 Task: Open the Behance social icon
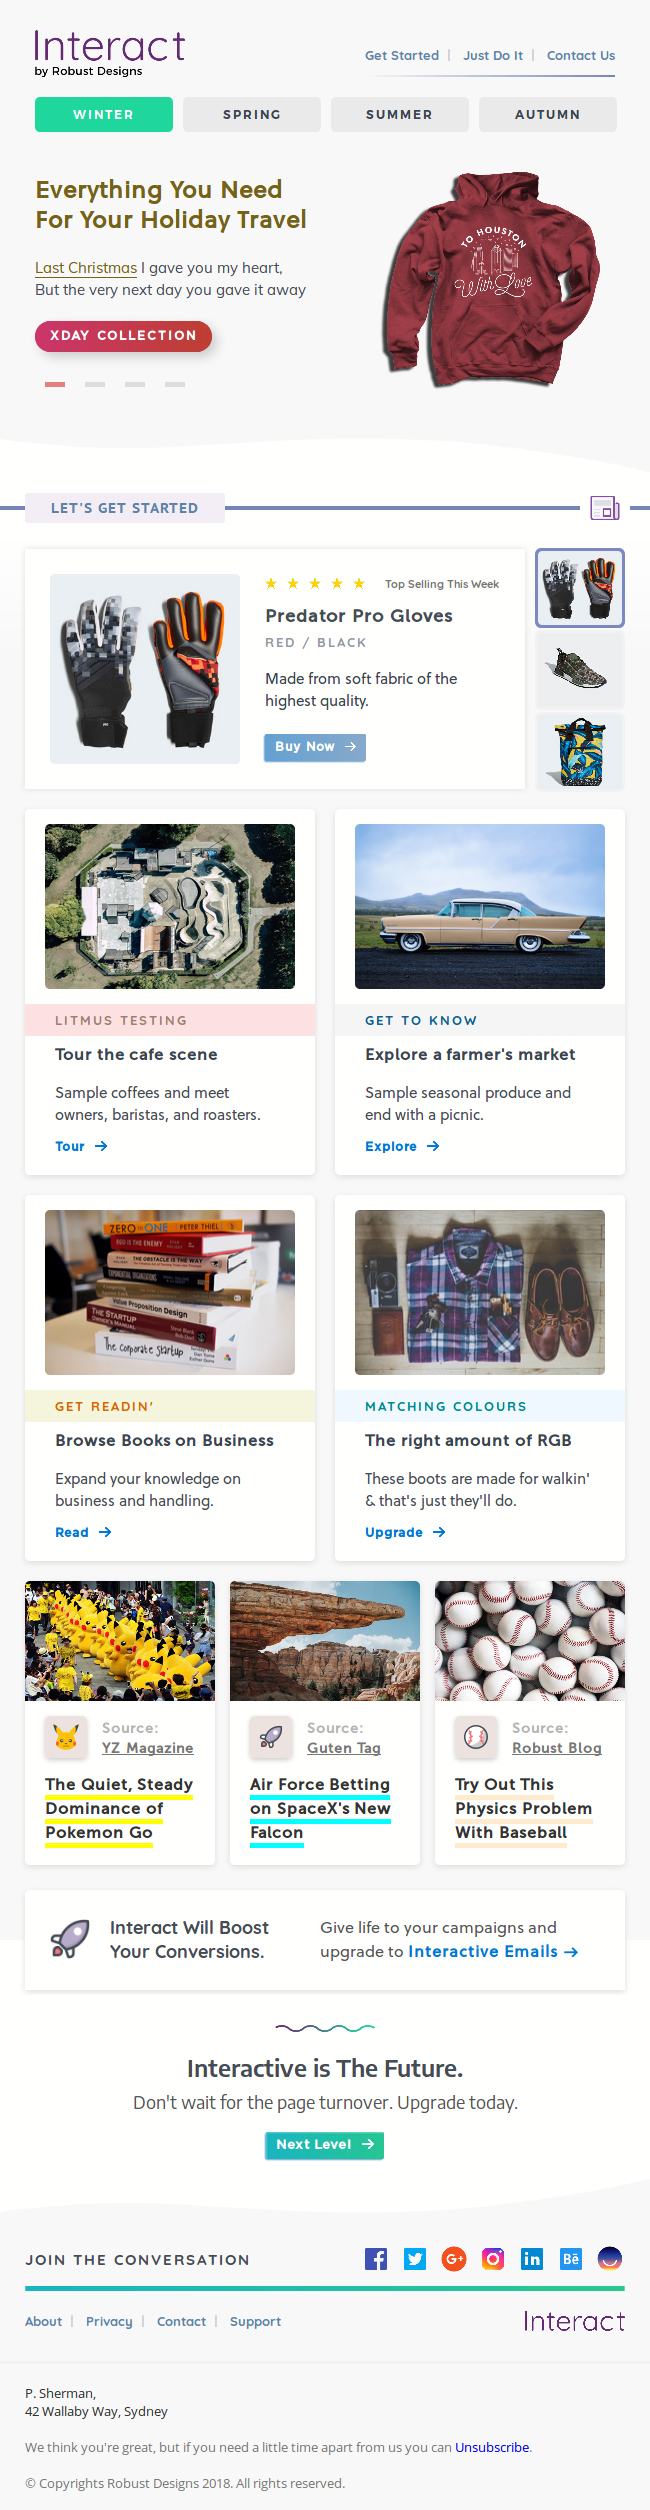pos(571,2258)
